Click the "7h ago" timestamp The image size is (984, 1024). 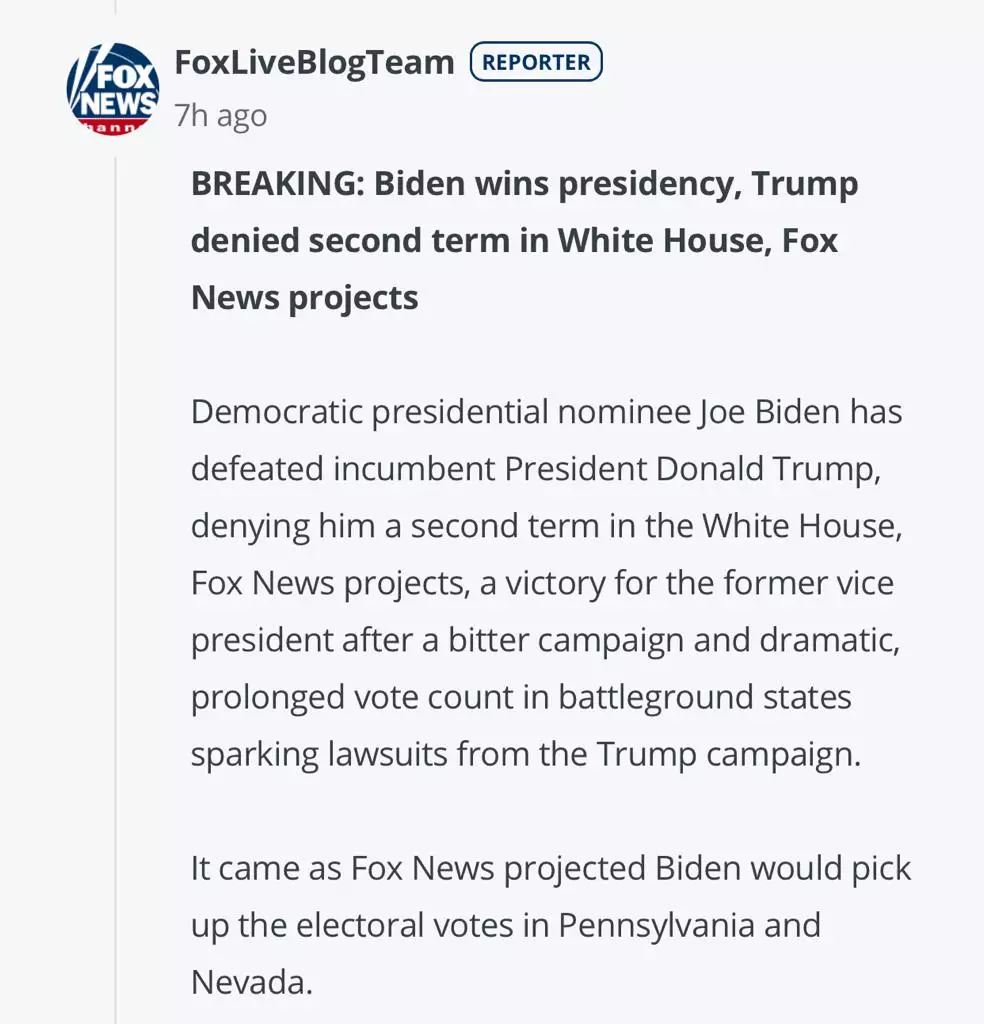pos(221,116)
